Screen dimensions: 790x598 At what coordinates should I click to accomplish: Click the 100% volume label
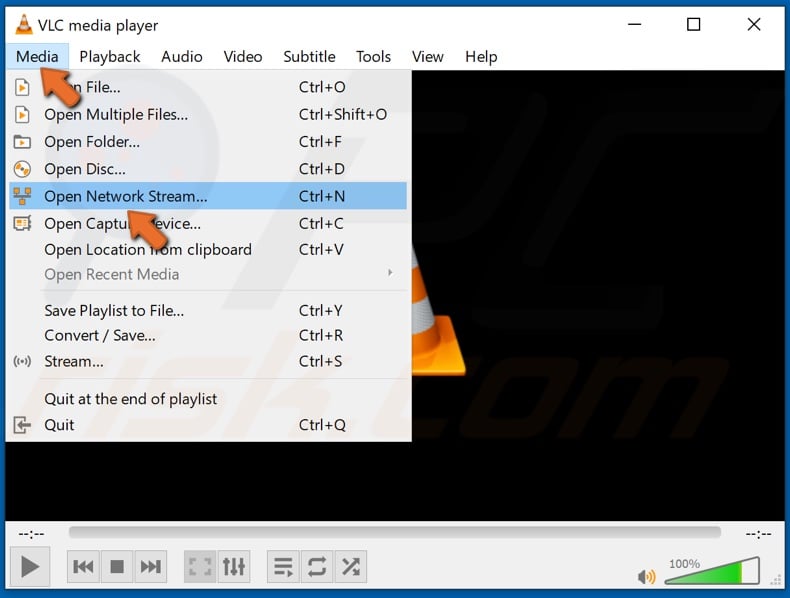coord(684,564)
